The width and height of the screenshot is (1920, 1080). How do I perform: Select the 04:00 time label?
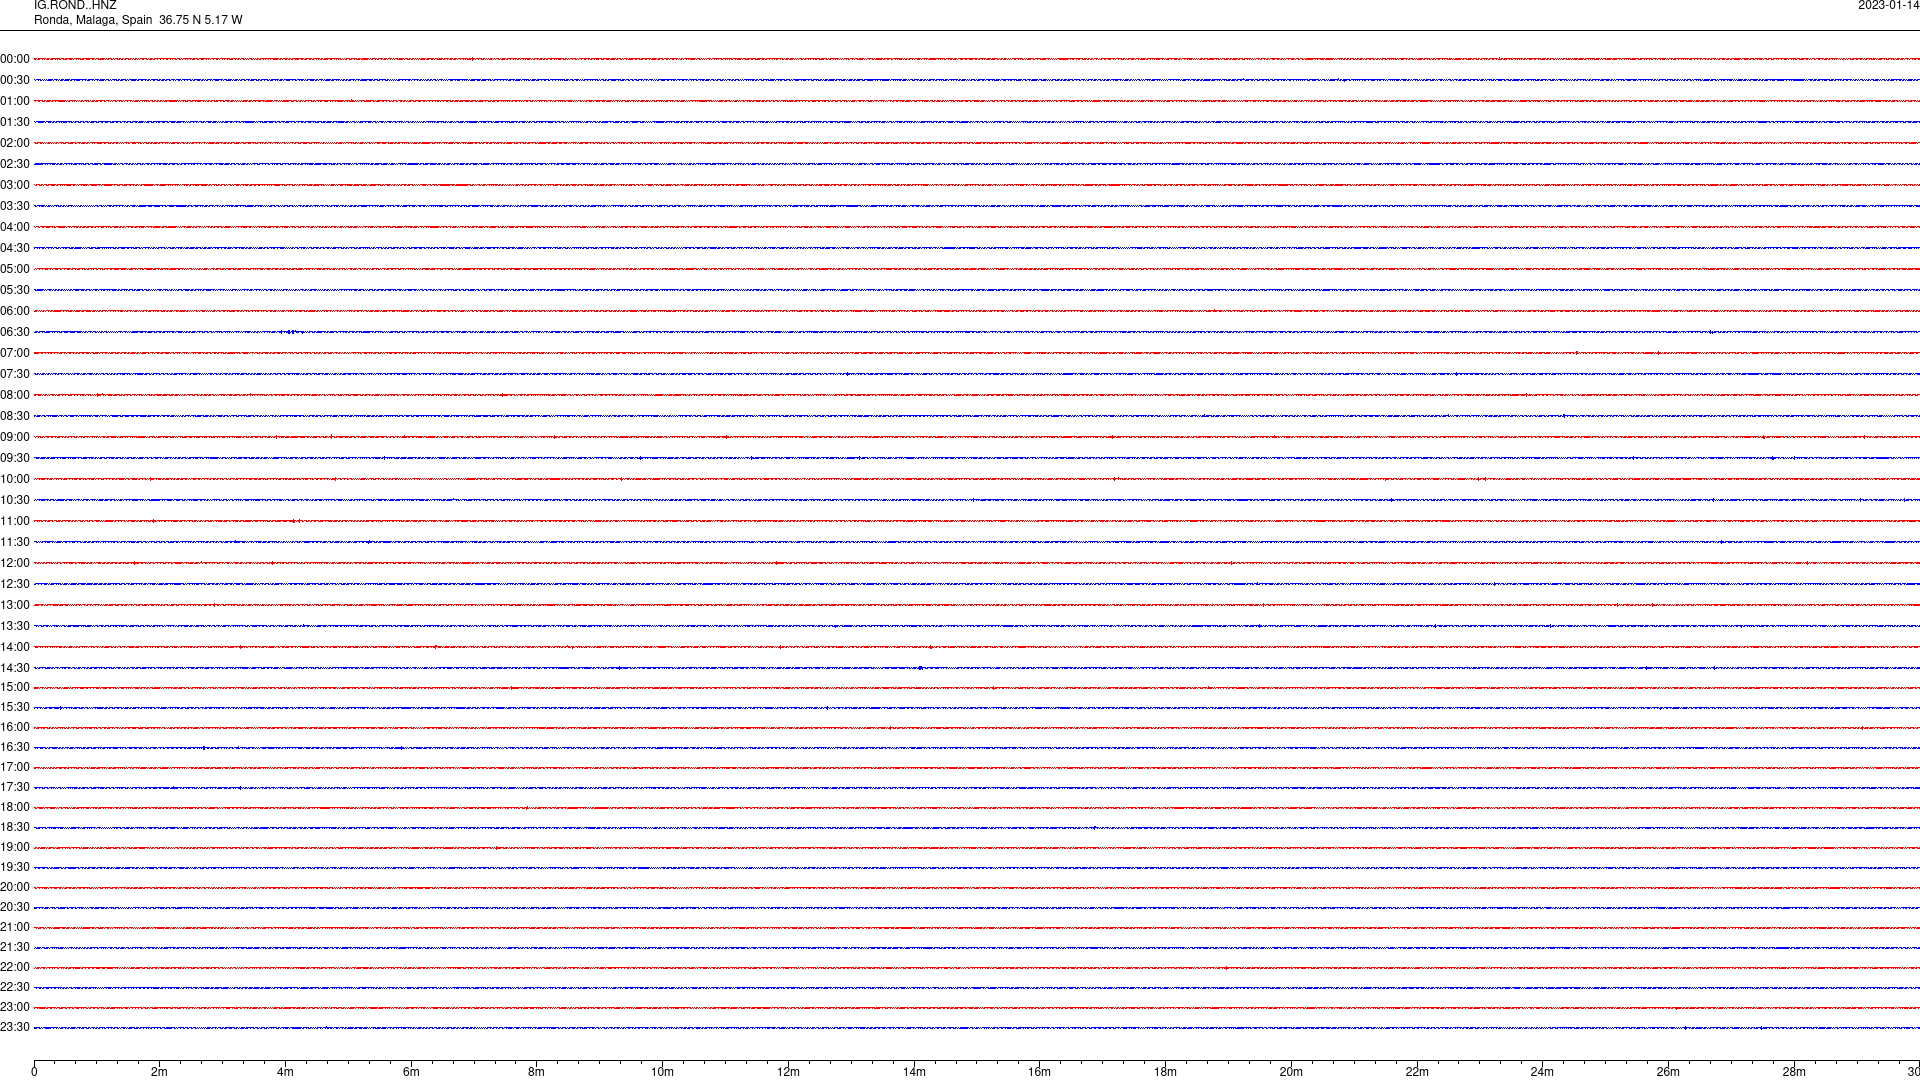15,227
